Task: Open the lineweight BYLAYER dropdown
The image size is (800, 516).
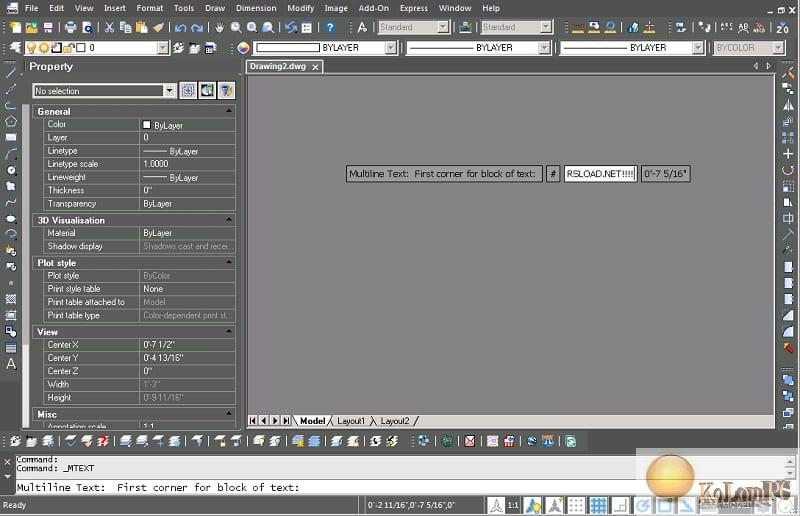Action: tap(698, 48)
